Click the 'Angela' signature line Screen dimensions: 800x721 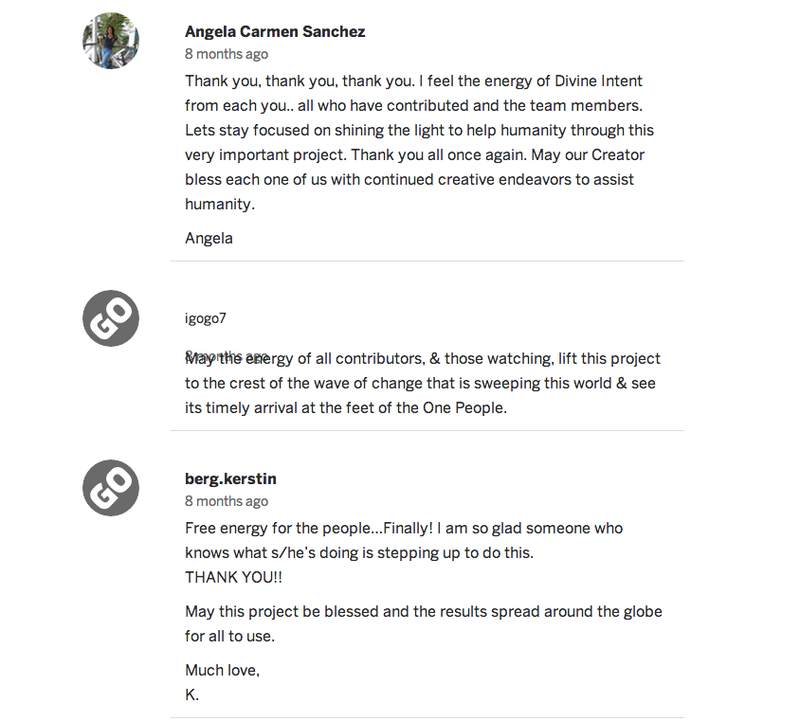[209, 238]
